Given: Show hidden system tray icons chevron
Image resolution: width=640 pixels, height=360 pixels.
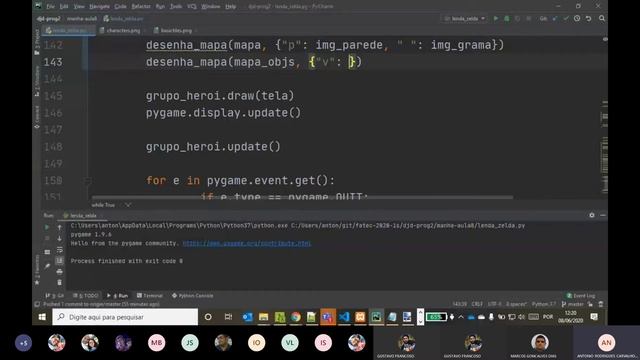Looking at the screenshot, I should [461, 317].
